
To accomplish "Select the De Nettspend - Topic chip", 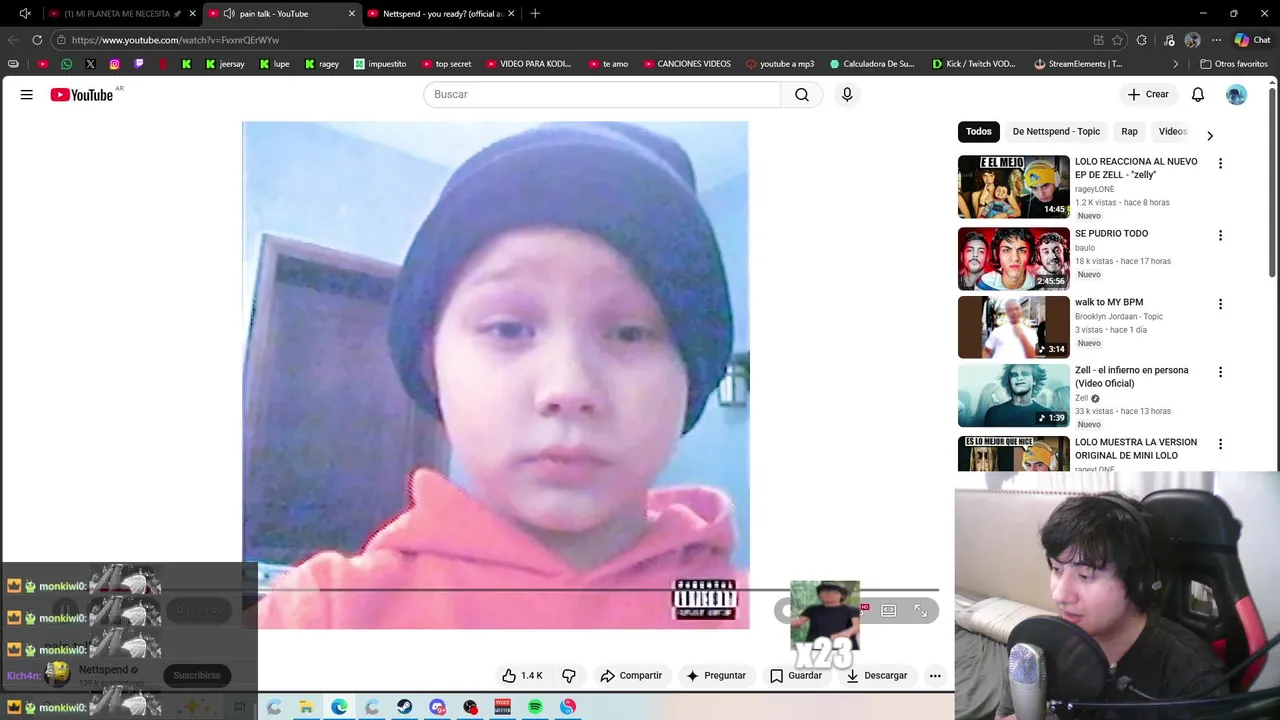I will pyautogui.click(x=1056, y=131).
